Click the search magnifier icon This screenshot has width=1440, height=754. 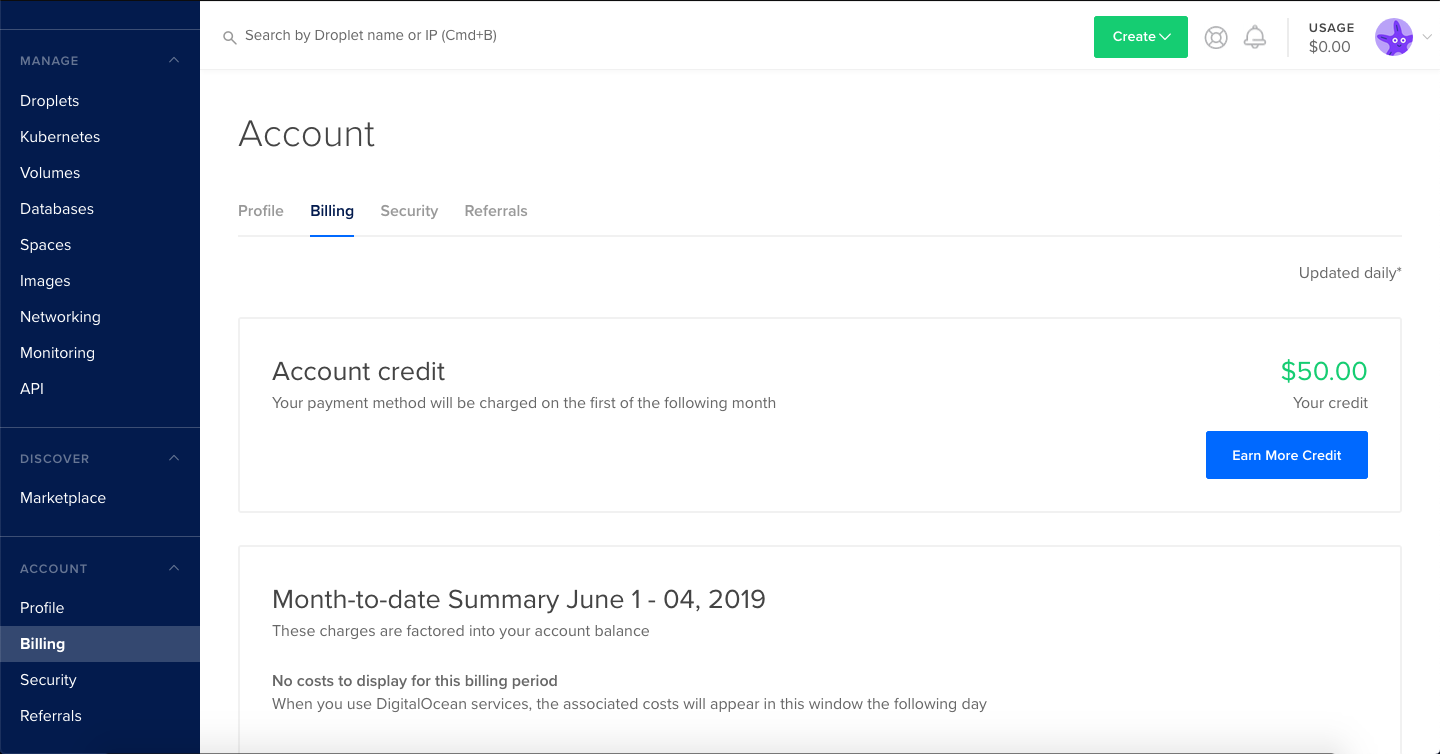(x=229, y=37)
